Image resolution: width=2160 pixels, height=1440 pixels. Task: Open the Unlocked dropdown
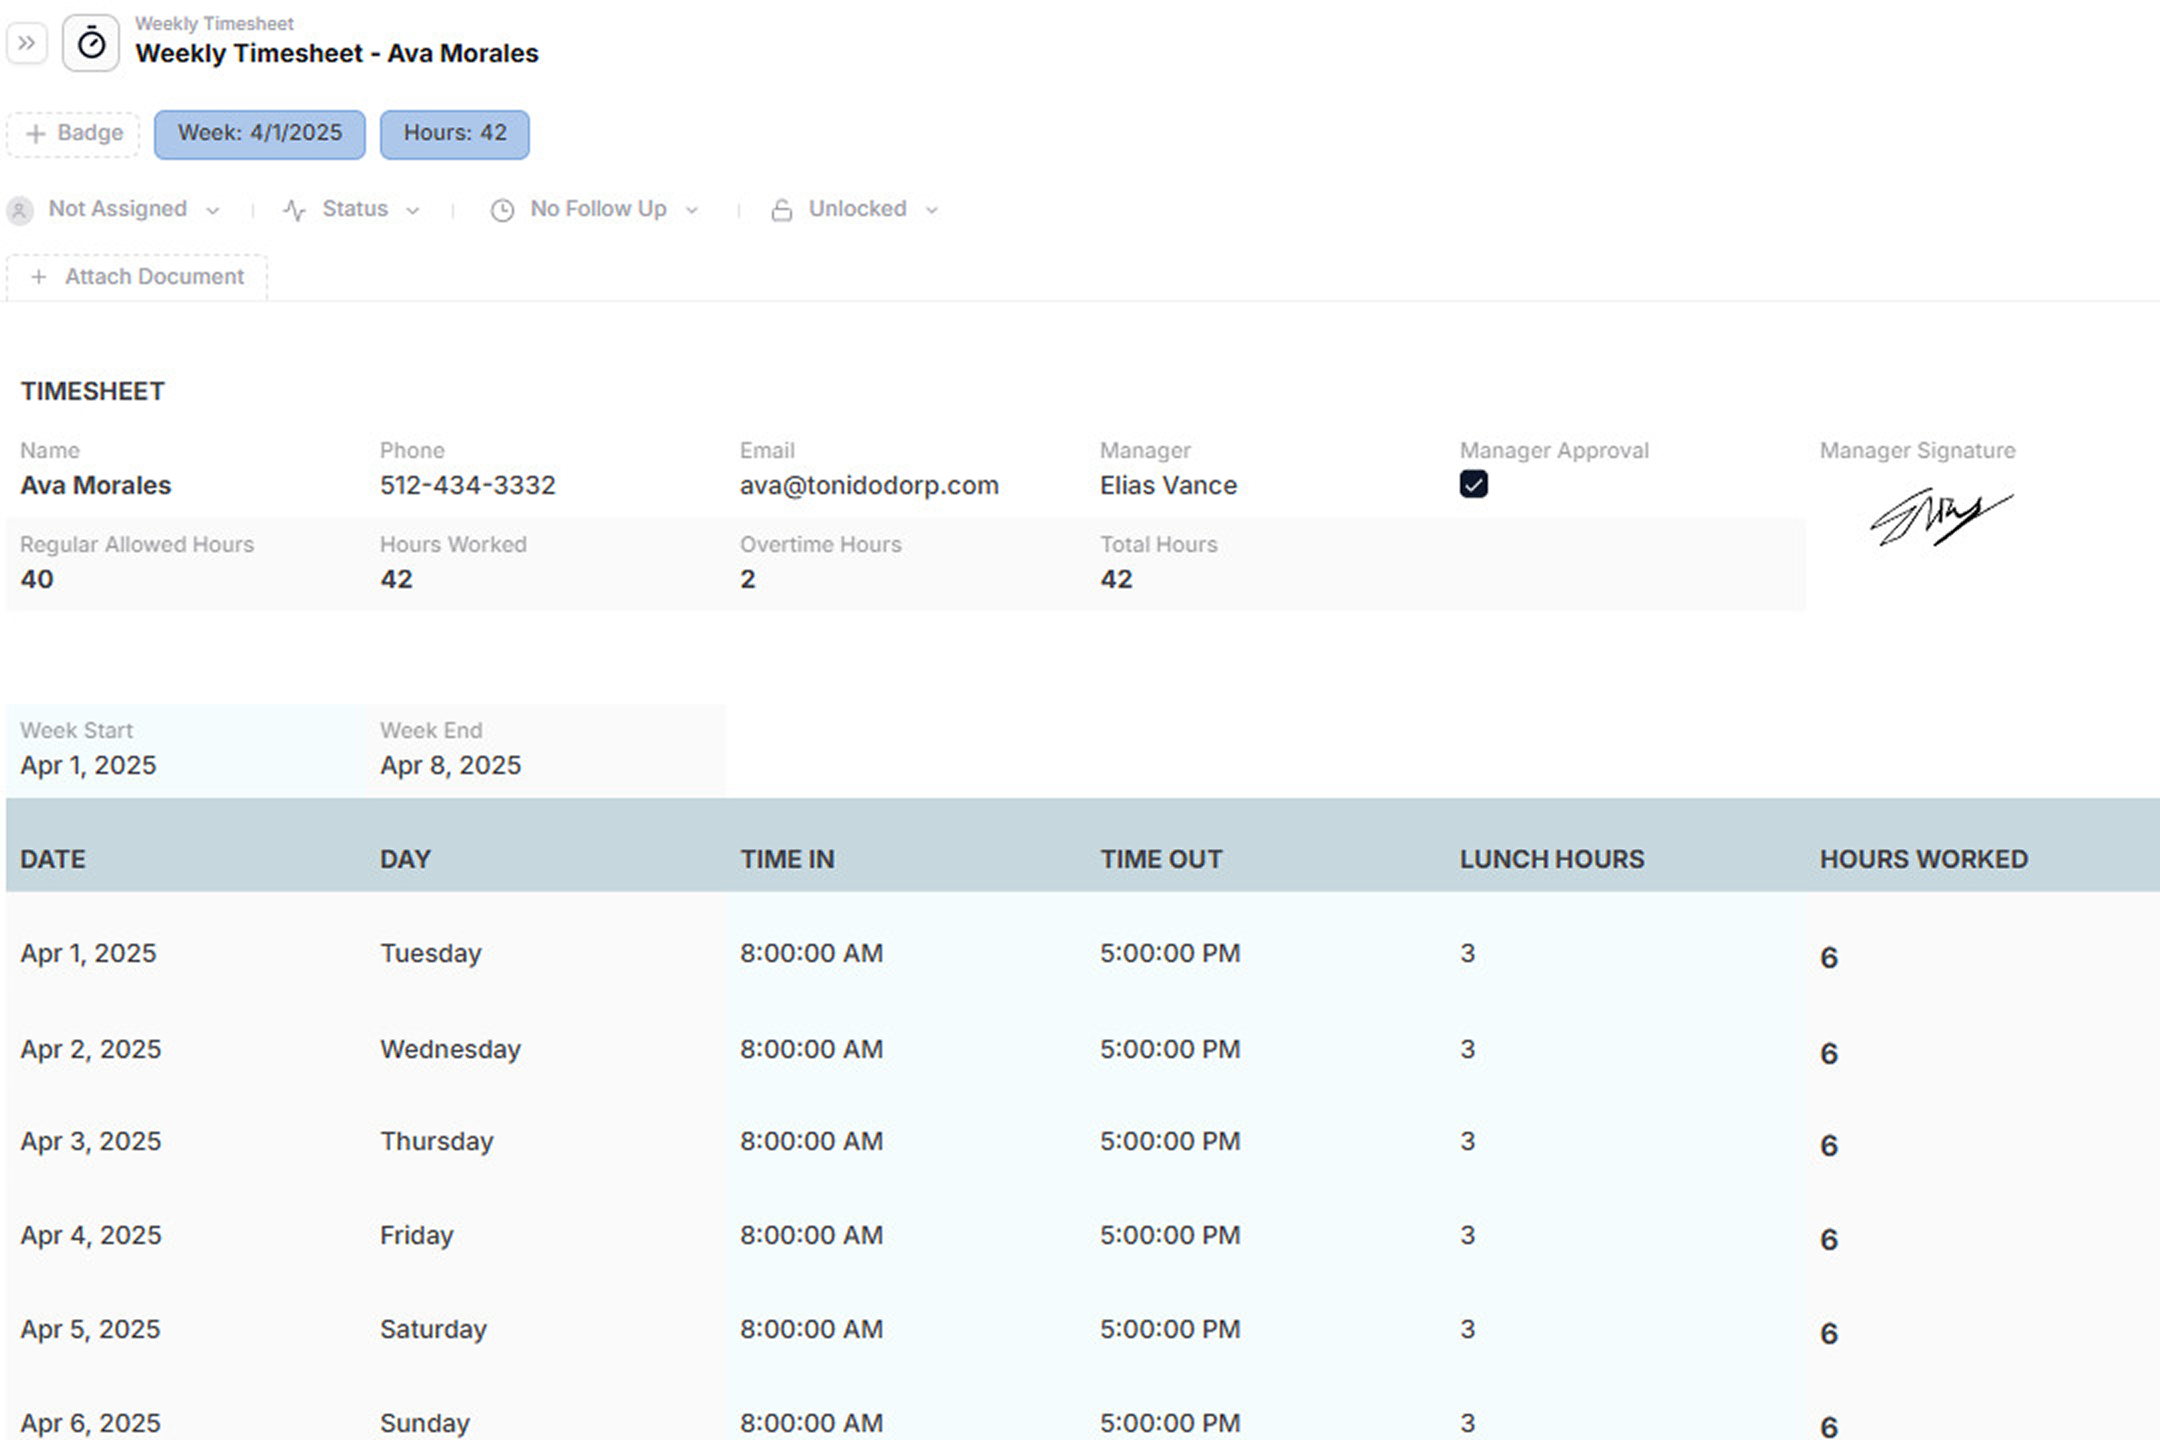(x=855, y=209)
